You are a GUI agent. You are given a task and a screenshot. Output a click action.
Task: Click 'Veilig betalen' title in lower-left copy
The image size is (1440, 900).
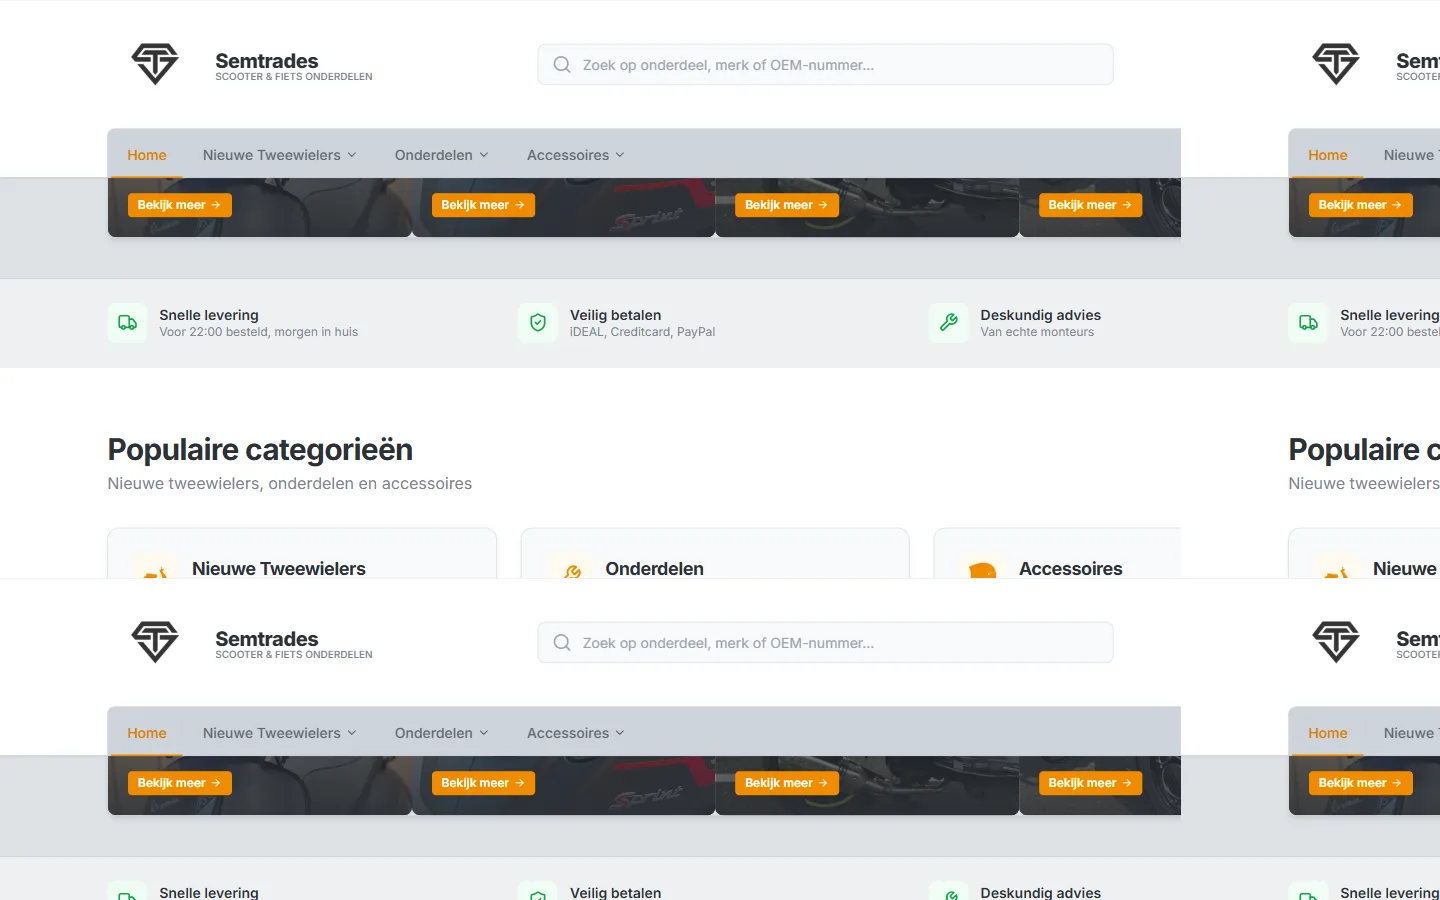(x=615, y=892)
